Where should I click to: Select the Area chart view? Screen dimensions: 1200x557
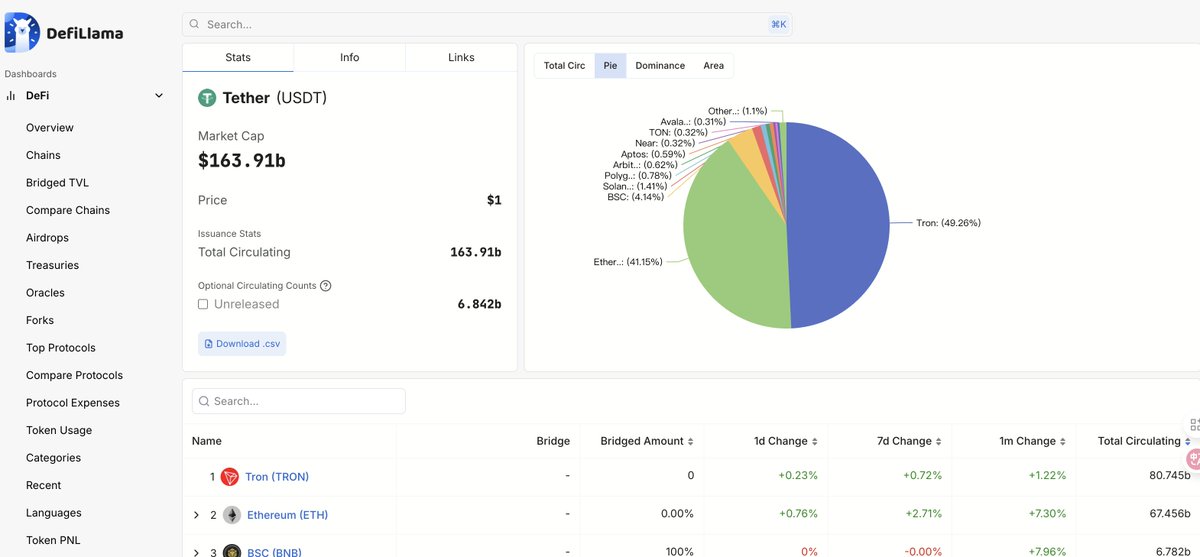pos(713,66)
